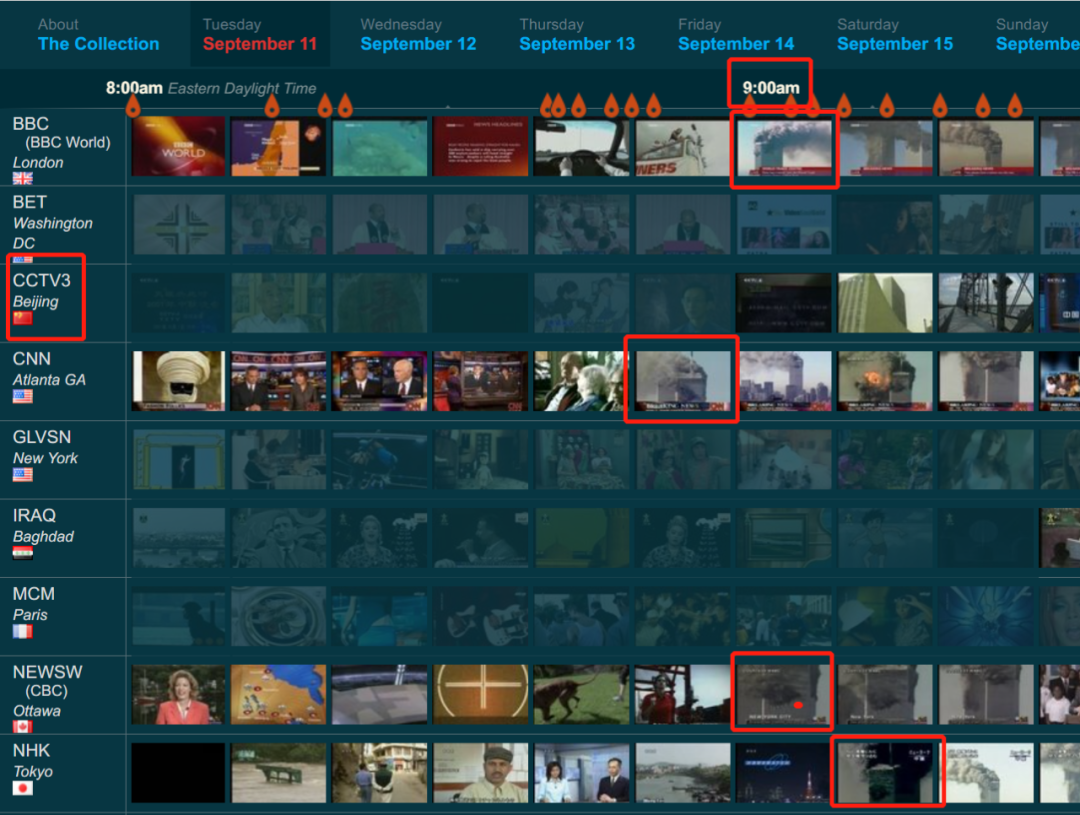Click the US flag under CNN Atlanta

(x=22, y=397)
